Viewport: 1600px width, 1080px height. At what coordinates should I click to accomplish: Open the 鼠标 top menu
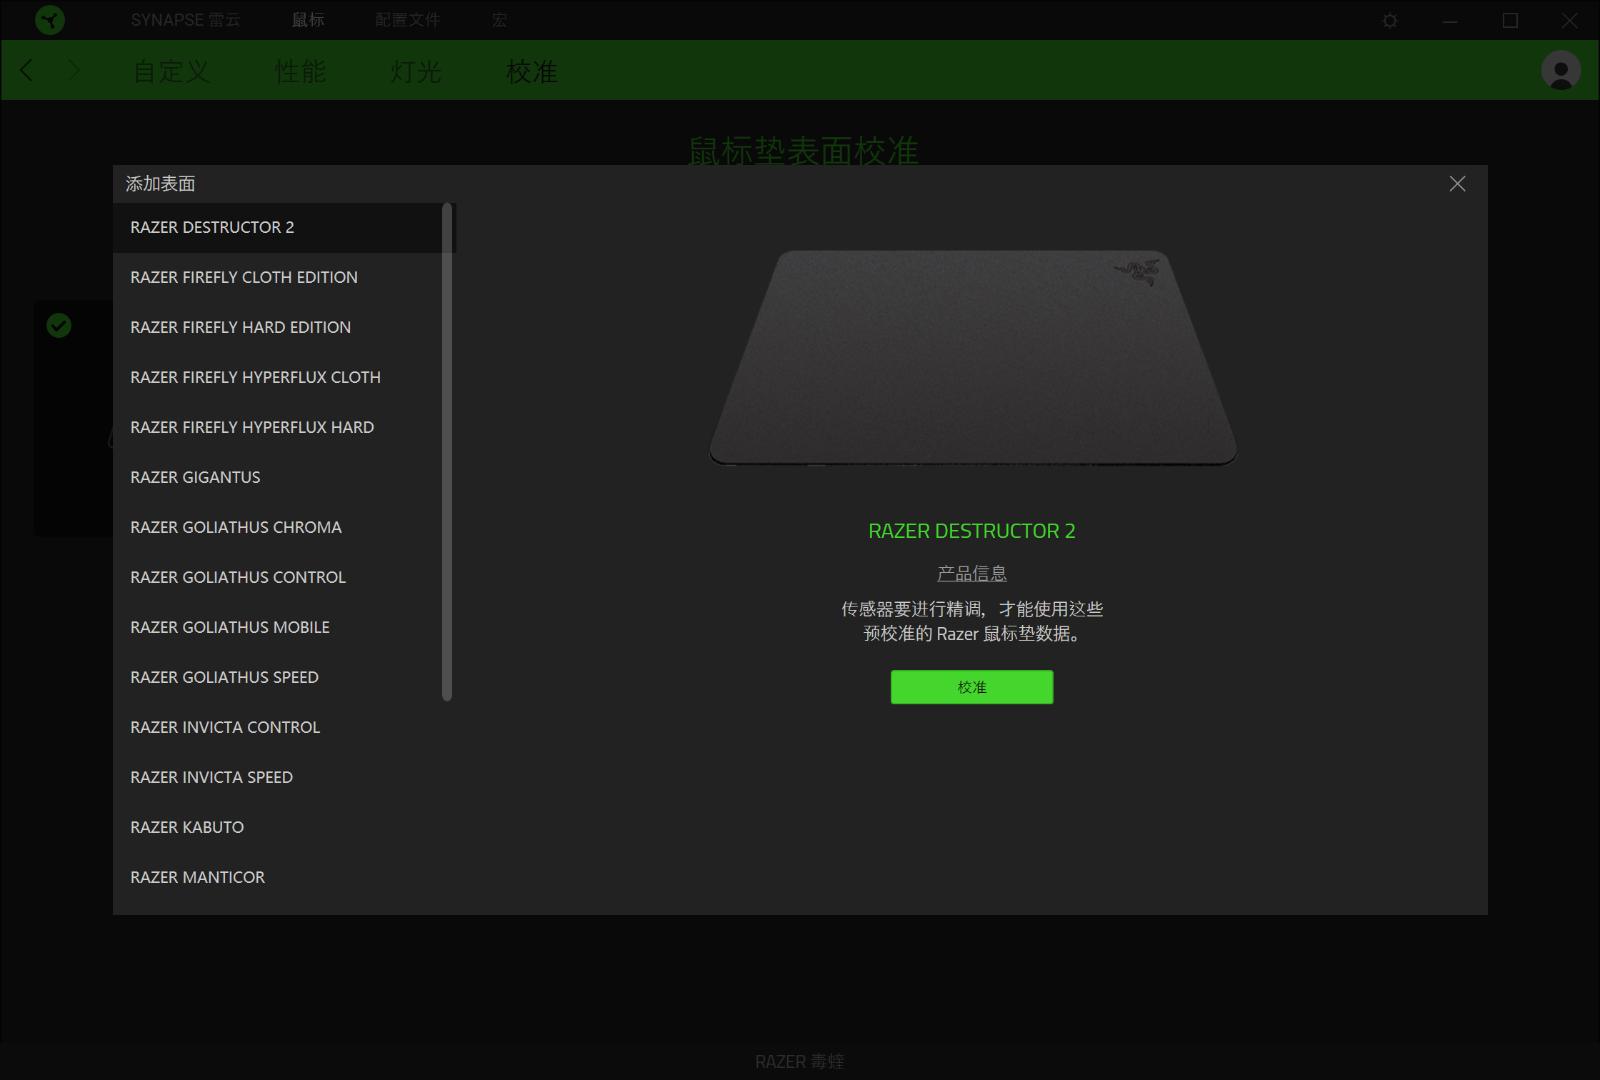pyautogui.click(x=308, y=20)
